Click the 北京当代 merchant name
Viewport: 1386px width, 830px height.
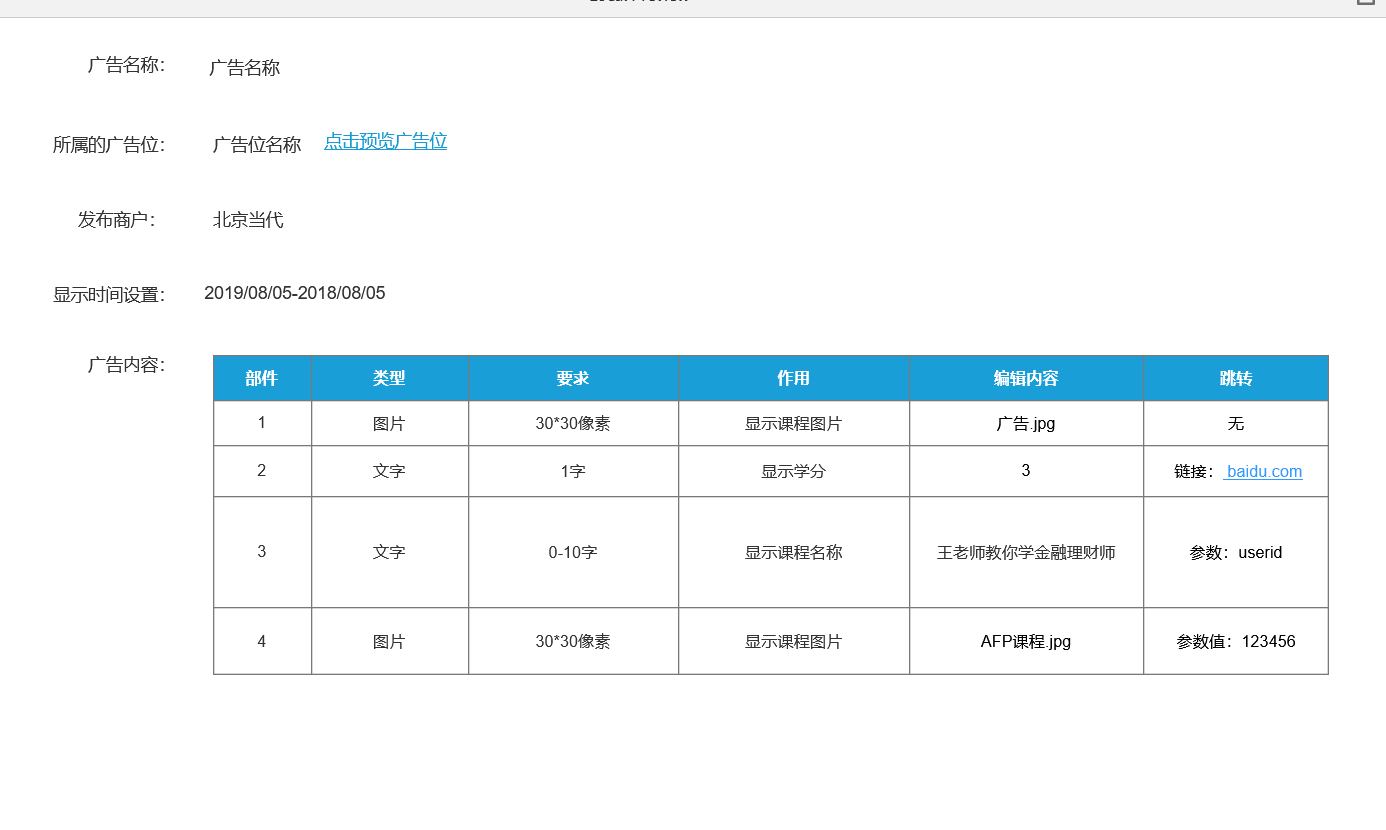(248, 220)
